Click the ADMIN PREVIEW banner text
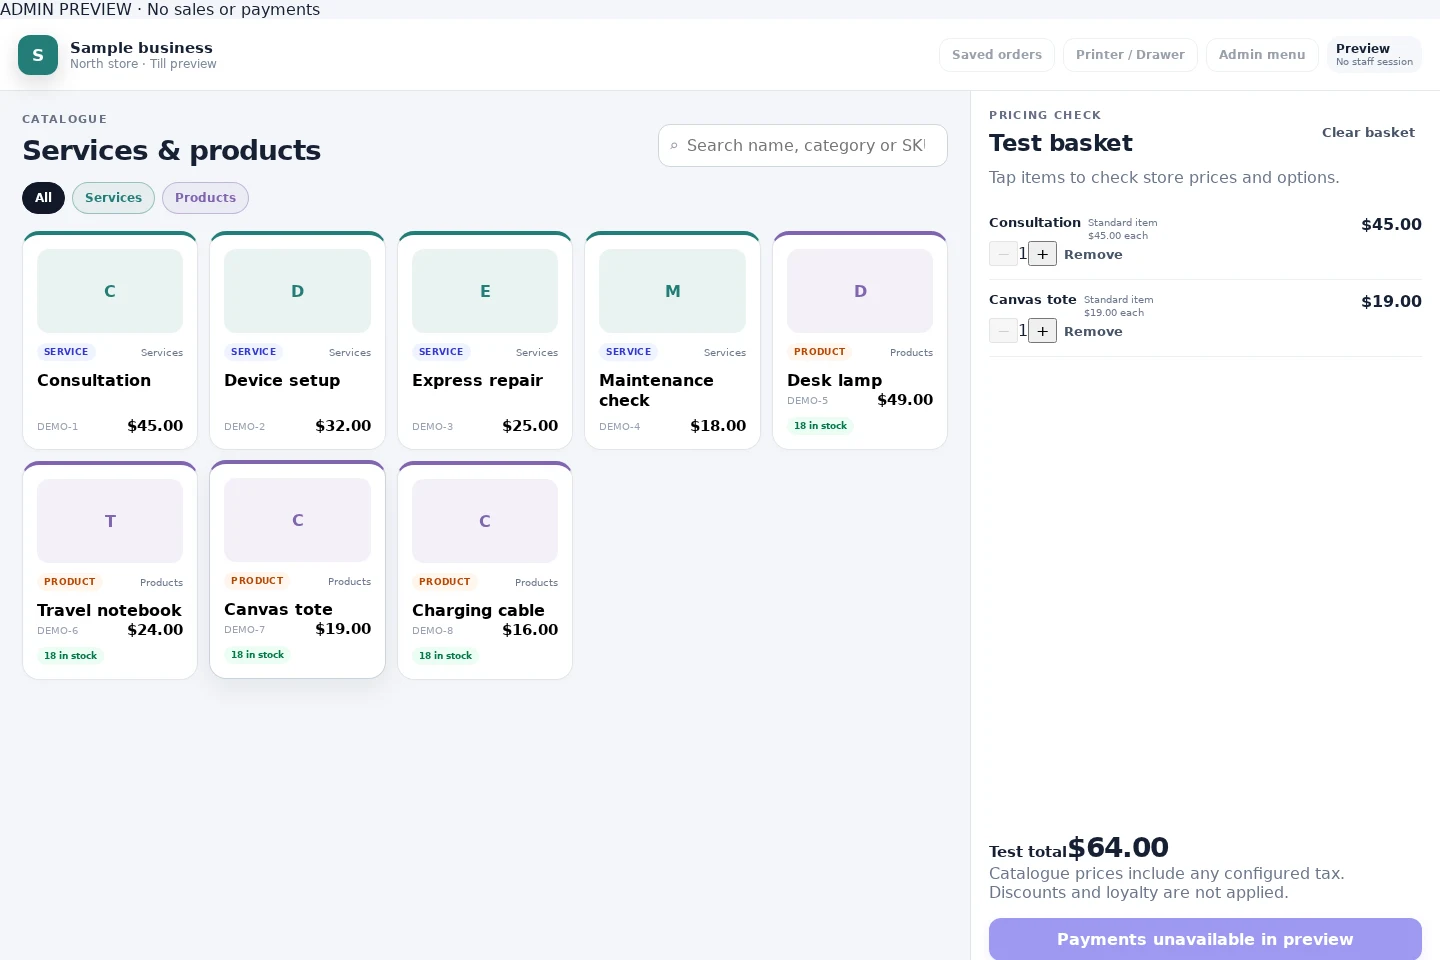This screenshot has width=1440, height=960. 160,10
